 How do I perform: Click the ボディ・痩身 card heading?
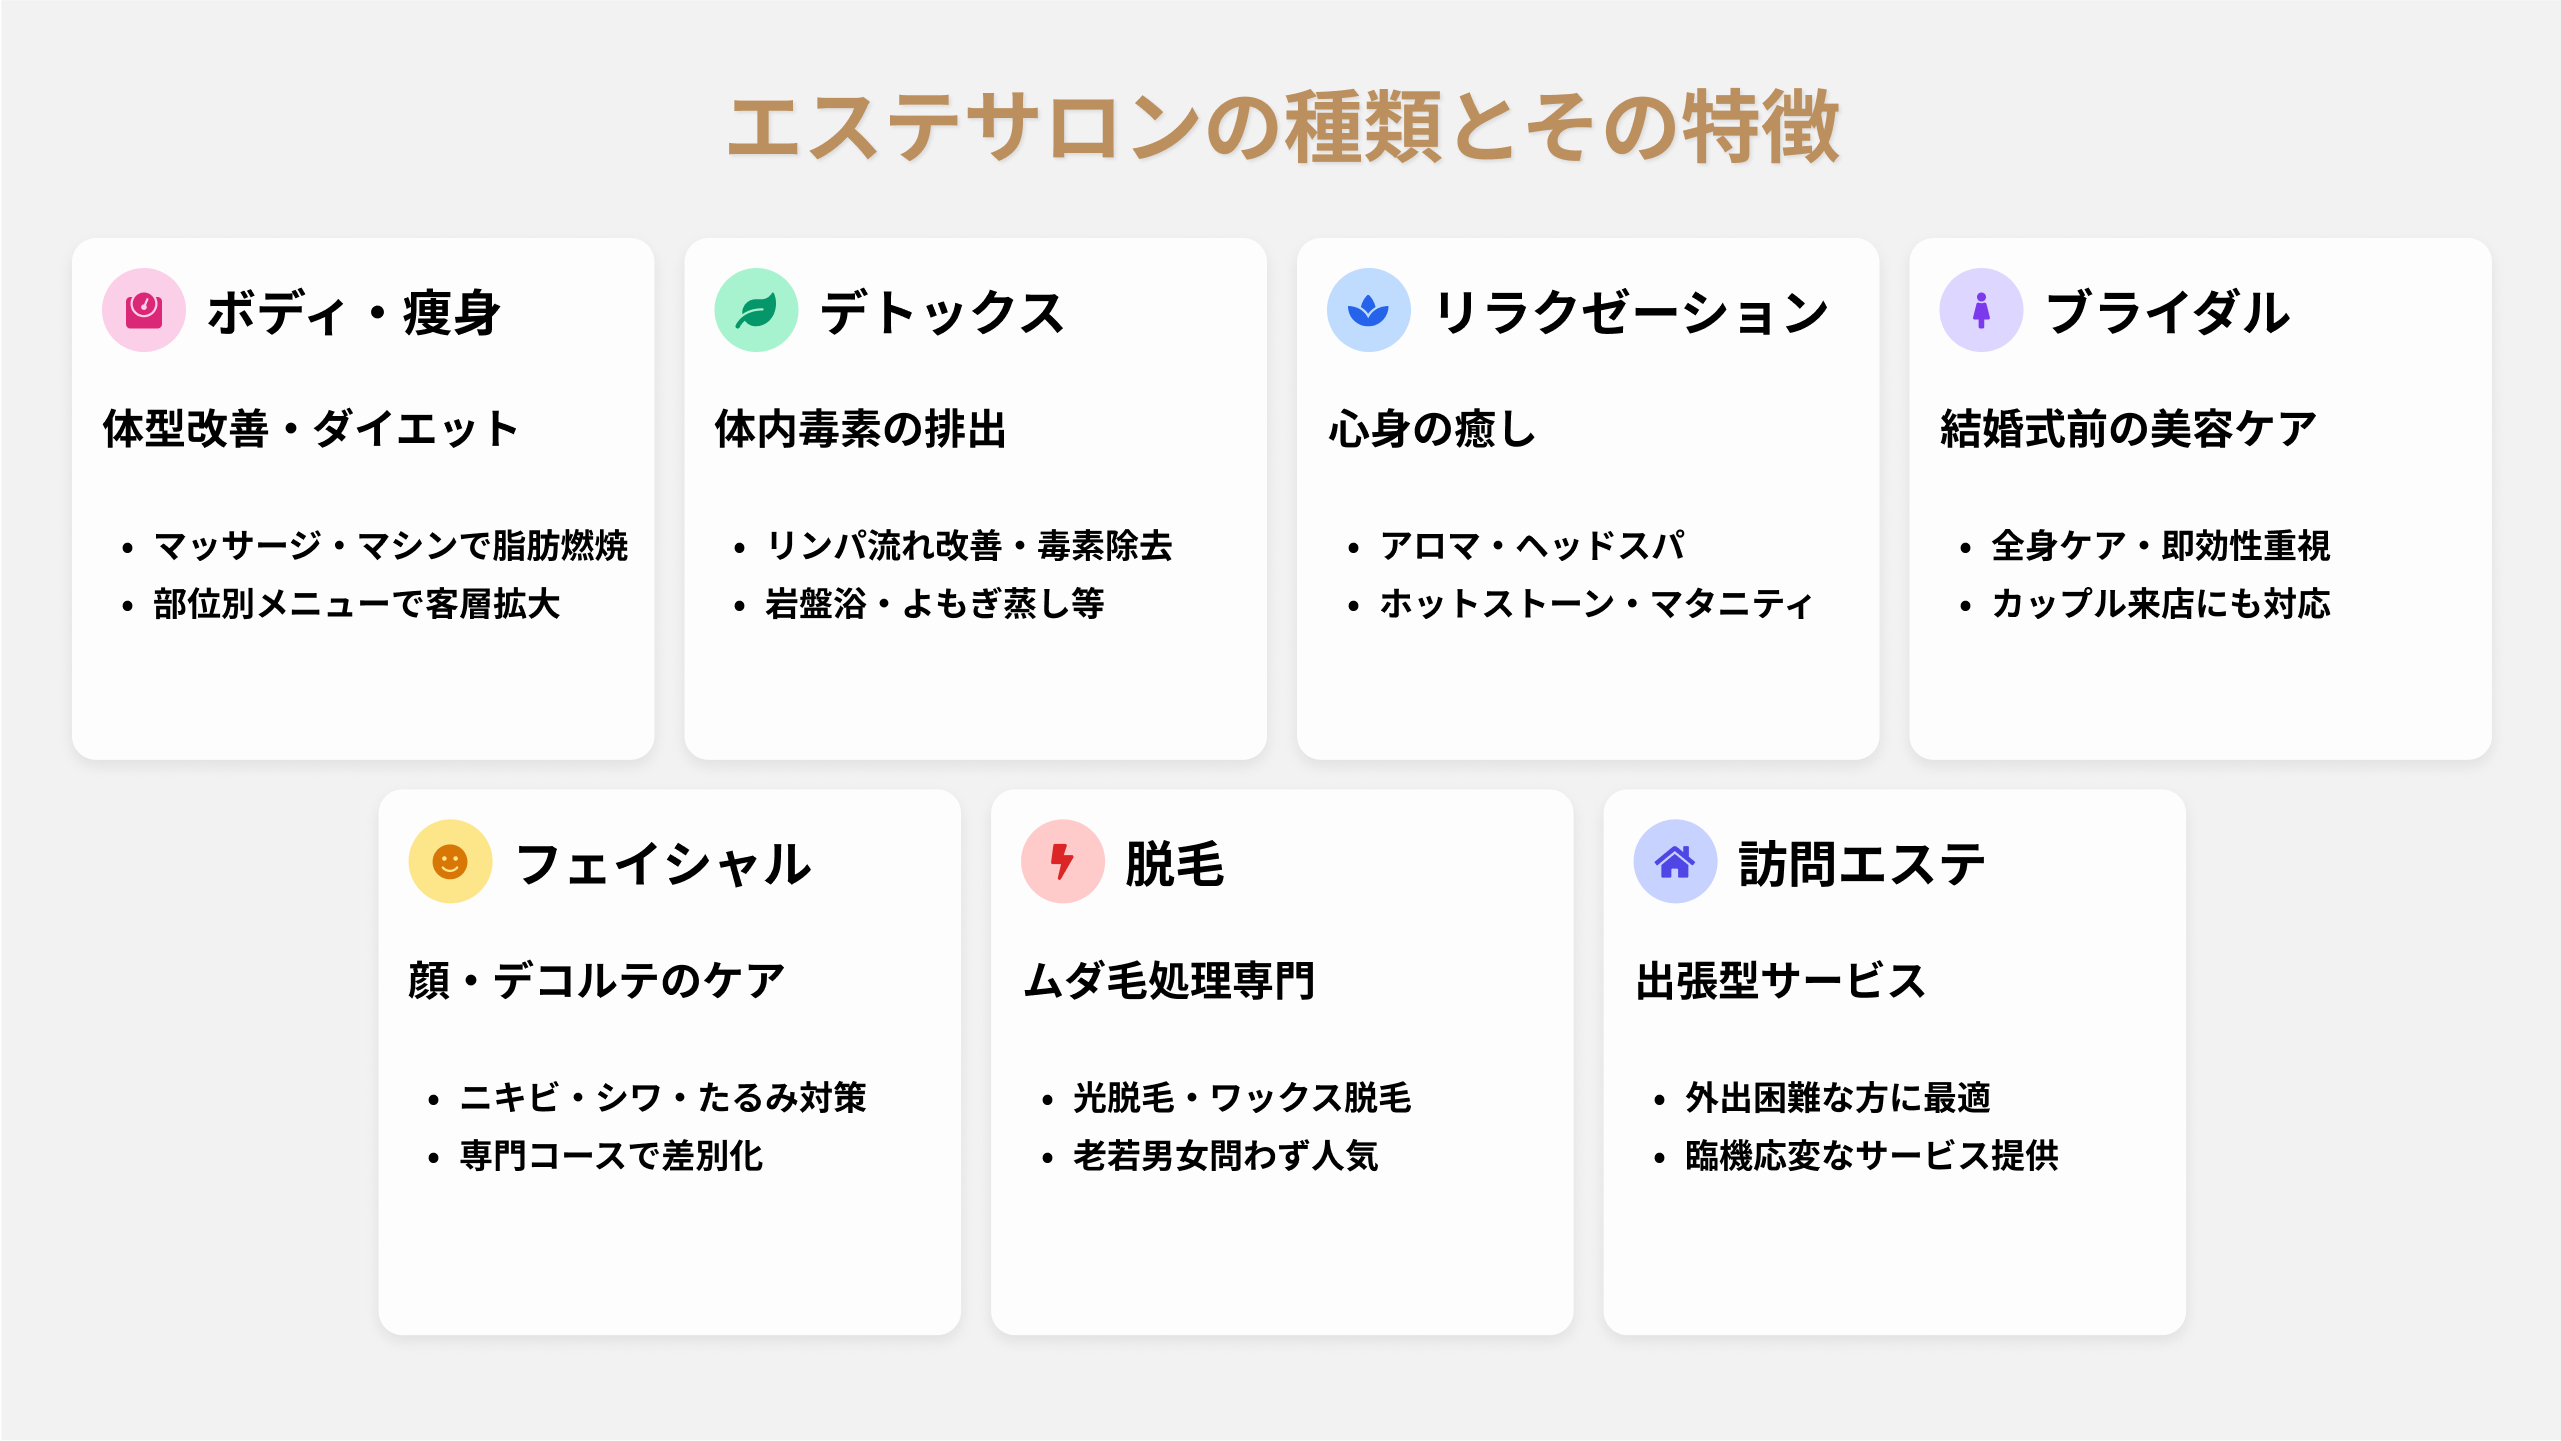[353, 313]
